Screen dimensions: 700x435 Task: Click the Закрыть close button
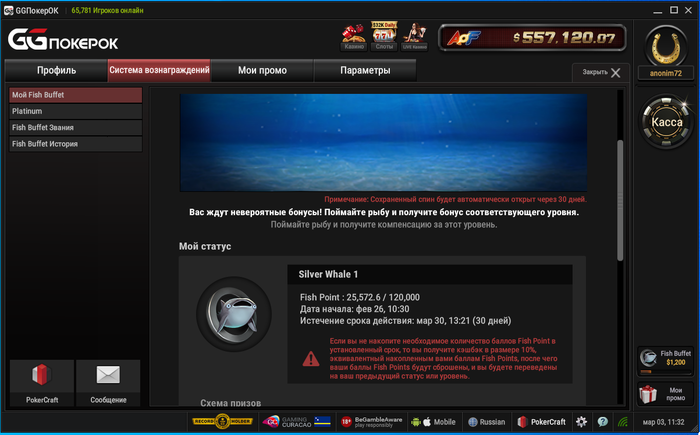pos(601,72)
